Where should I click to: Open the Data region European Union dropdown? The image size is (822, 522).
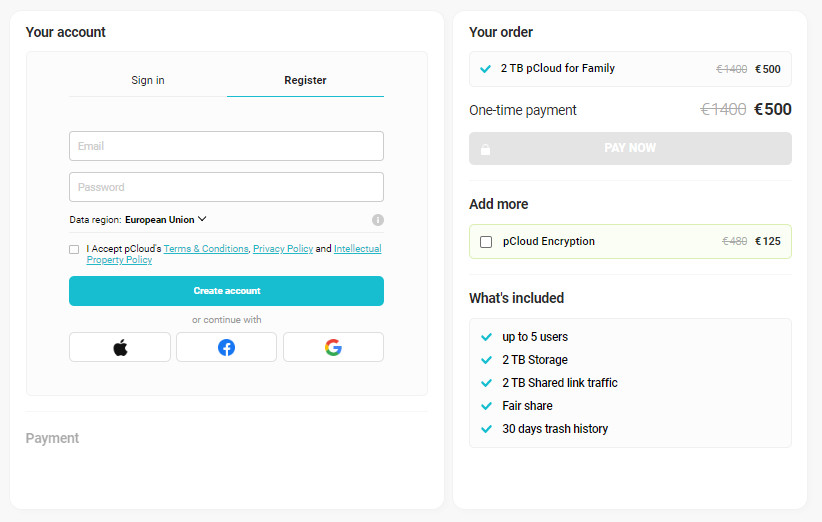(166, 220)
